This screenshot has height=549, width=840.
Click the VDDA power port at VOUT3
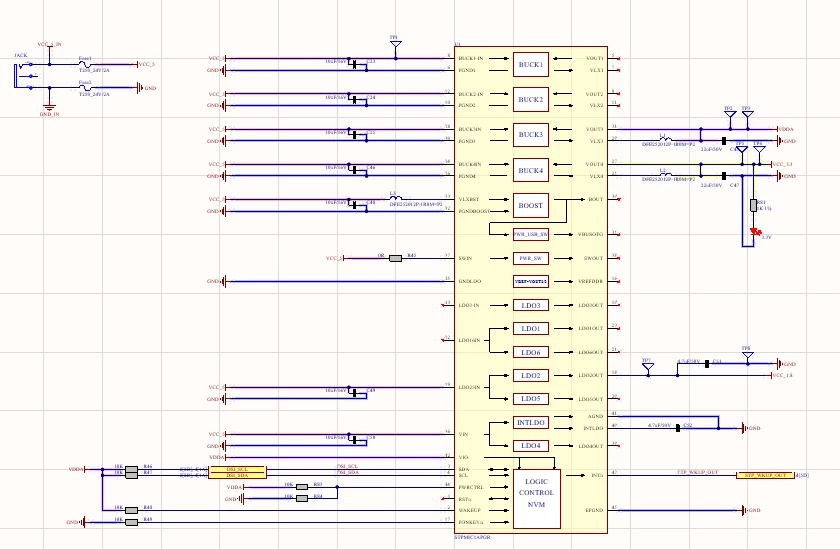pos(785,129)
